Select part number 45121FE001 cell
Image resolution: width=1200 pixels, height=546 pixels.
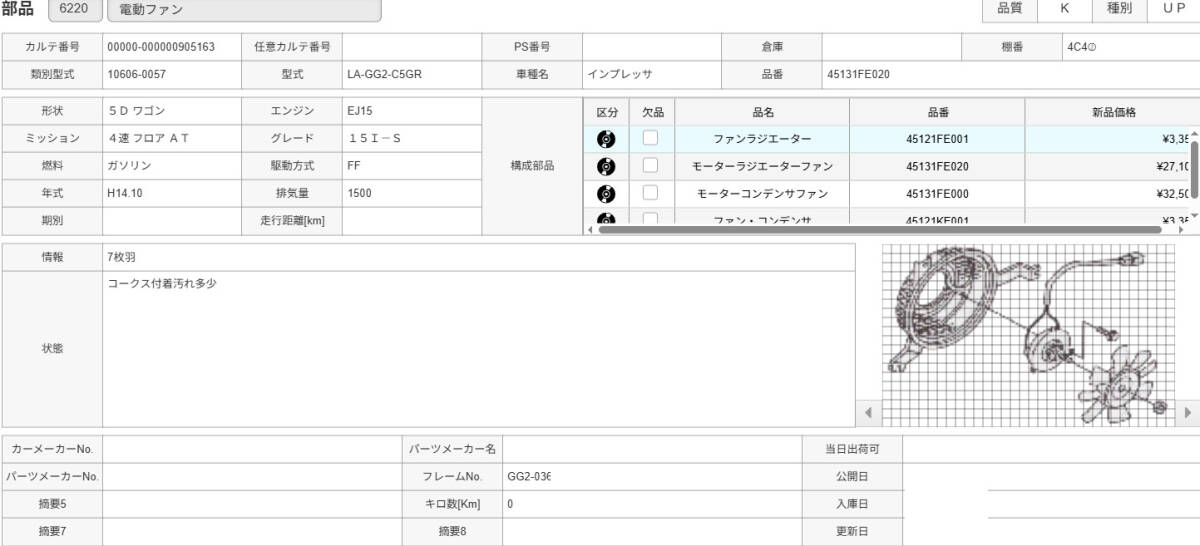tap(937, 139)
